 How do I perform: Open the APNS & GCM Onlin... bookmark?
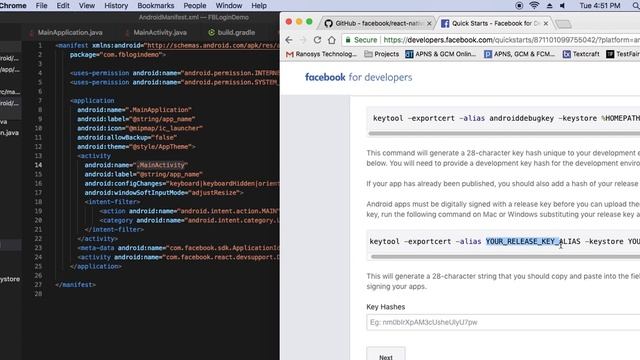440,54
